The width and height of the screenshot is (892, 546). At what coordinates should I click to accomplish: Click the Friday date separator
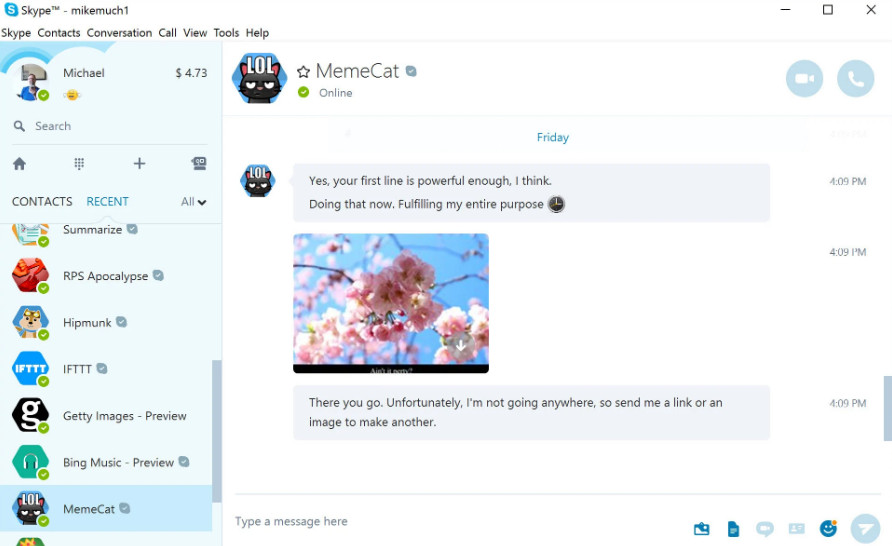(x=553, y=137)
